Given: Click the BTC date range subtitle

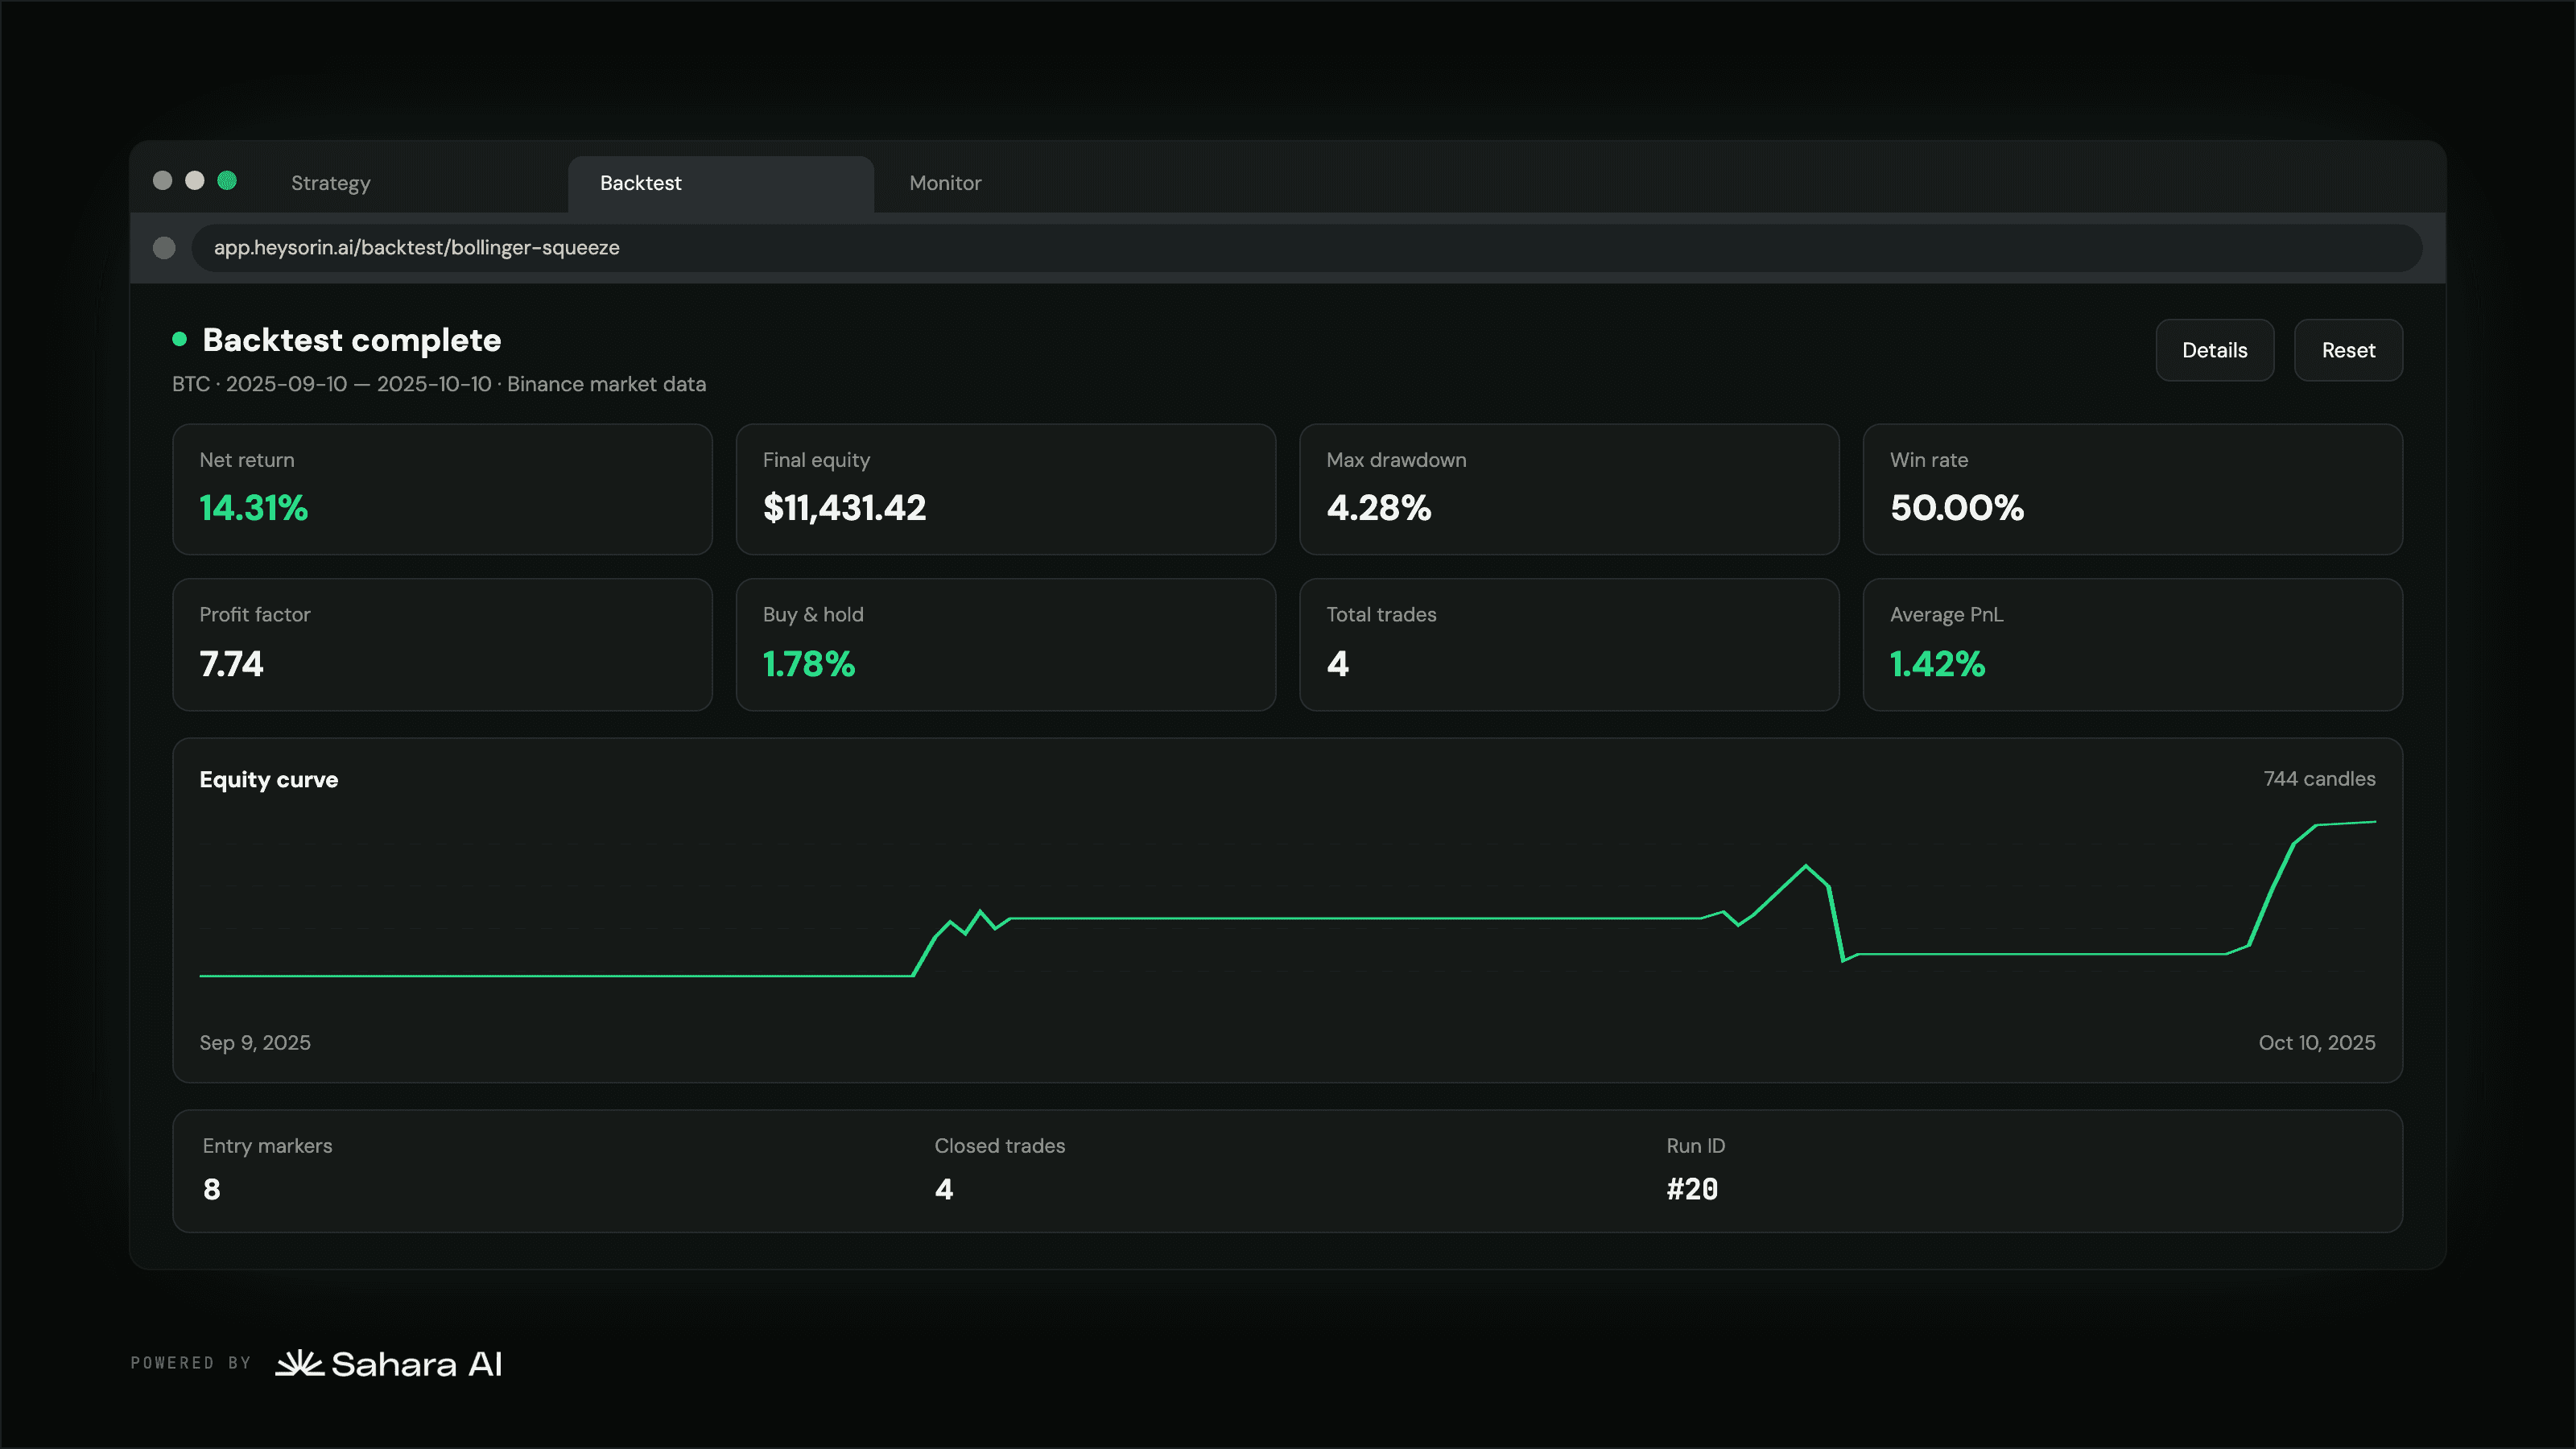Looking at the screenshot, I should (x=438, y=385).
